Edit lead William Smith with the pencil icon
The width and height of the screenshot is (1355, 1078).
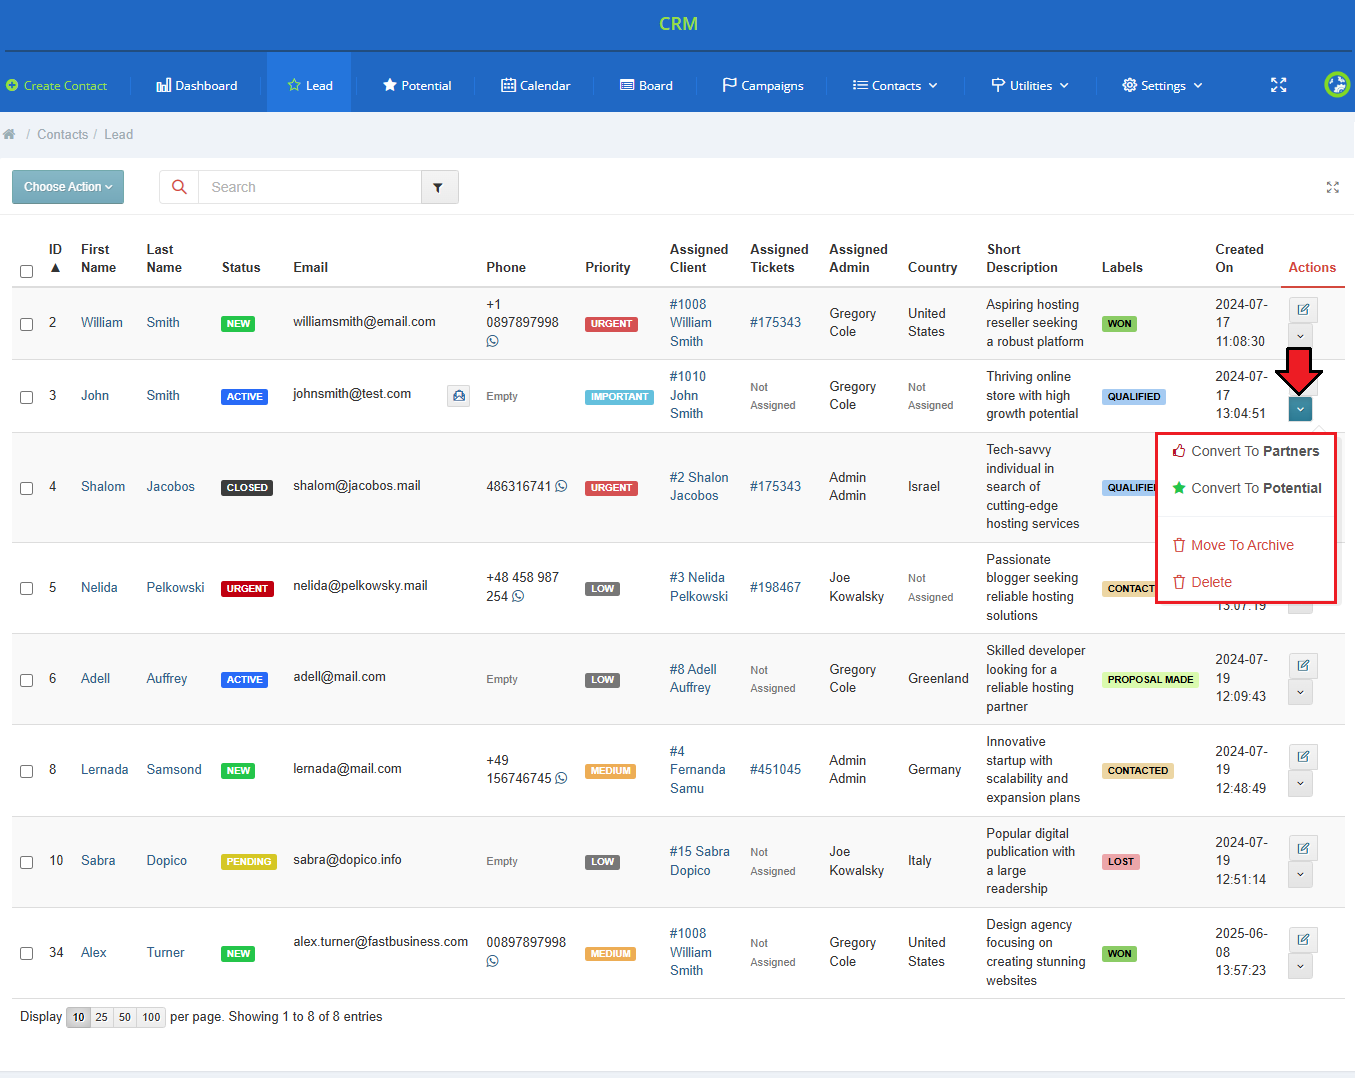point(1303,309)
